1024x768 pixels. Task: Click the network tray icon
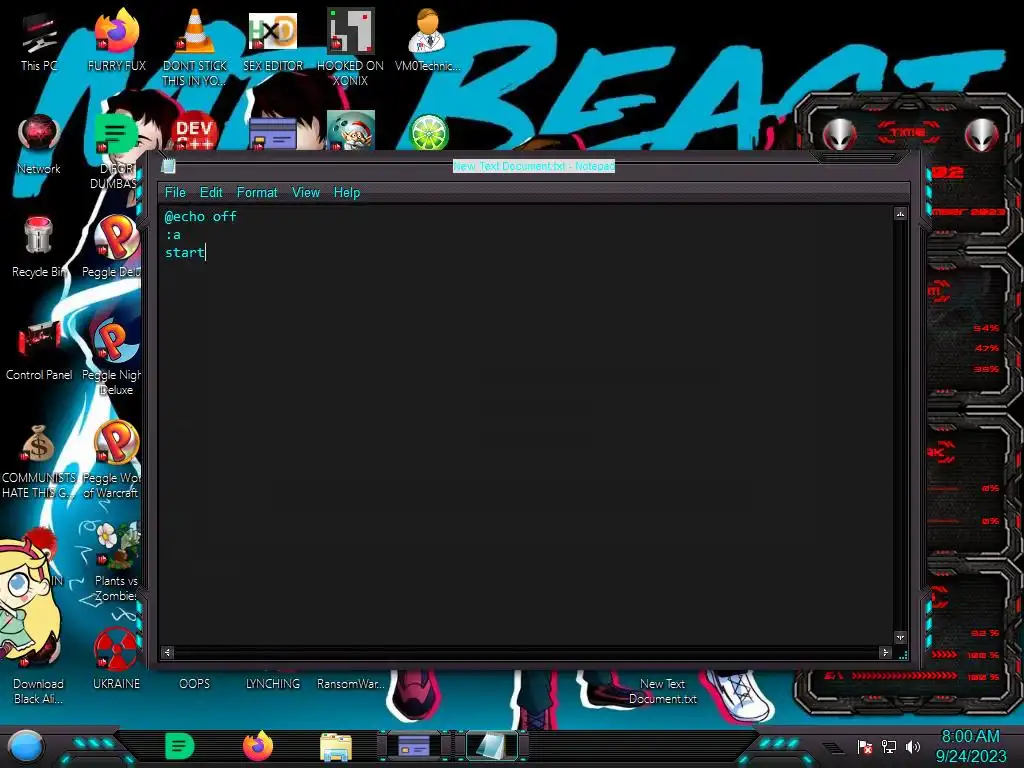tap(889, 747)
